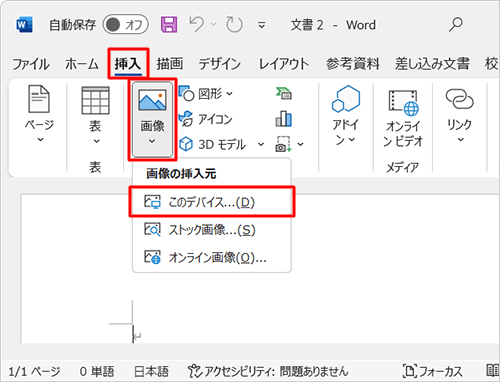Open the ファイル tab
This screenshot has height=382, width=500.
point(31,64)
